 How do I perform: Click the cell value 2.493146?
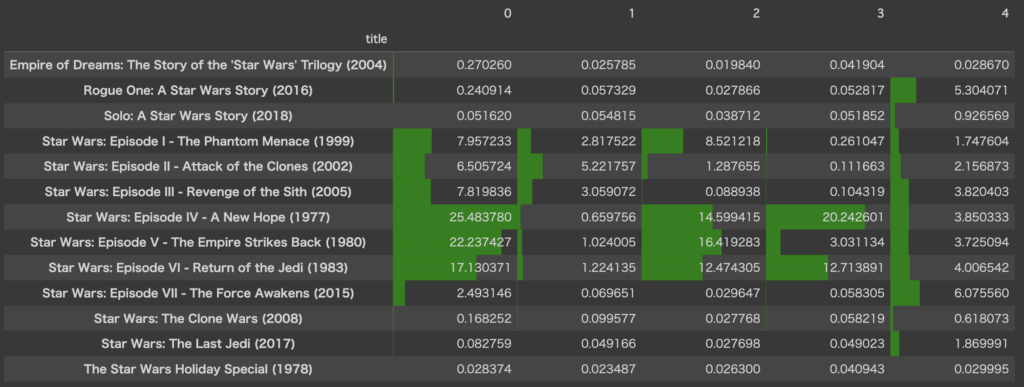pyautogui.click(x=484, y=293)
